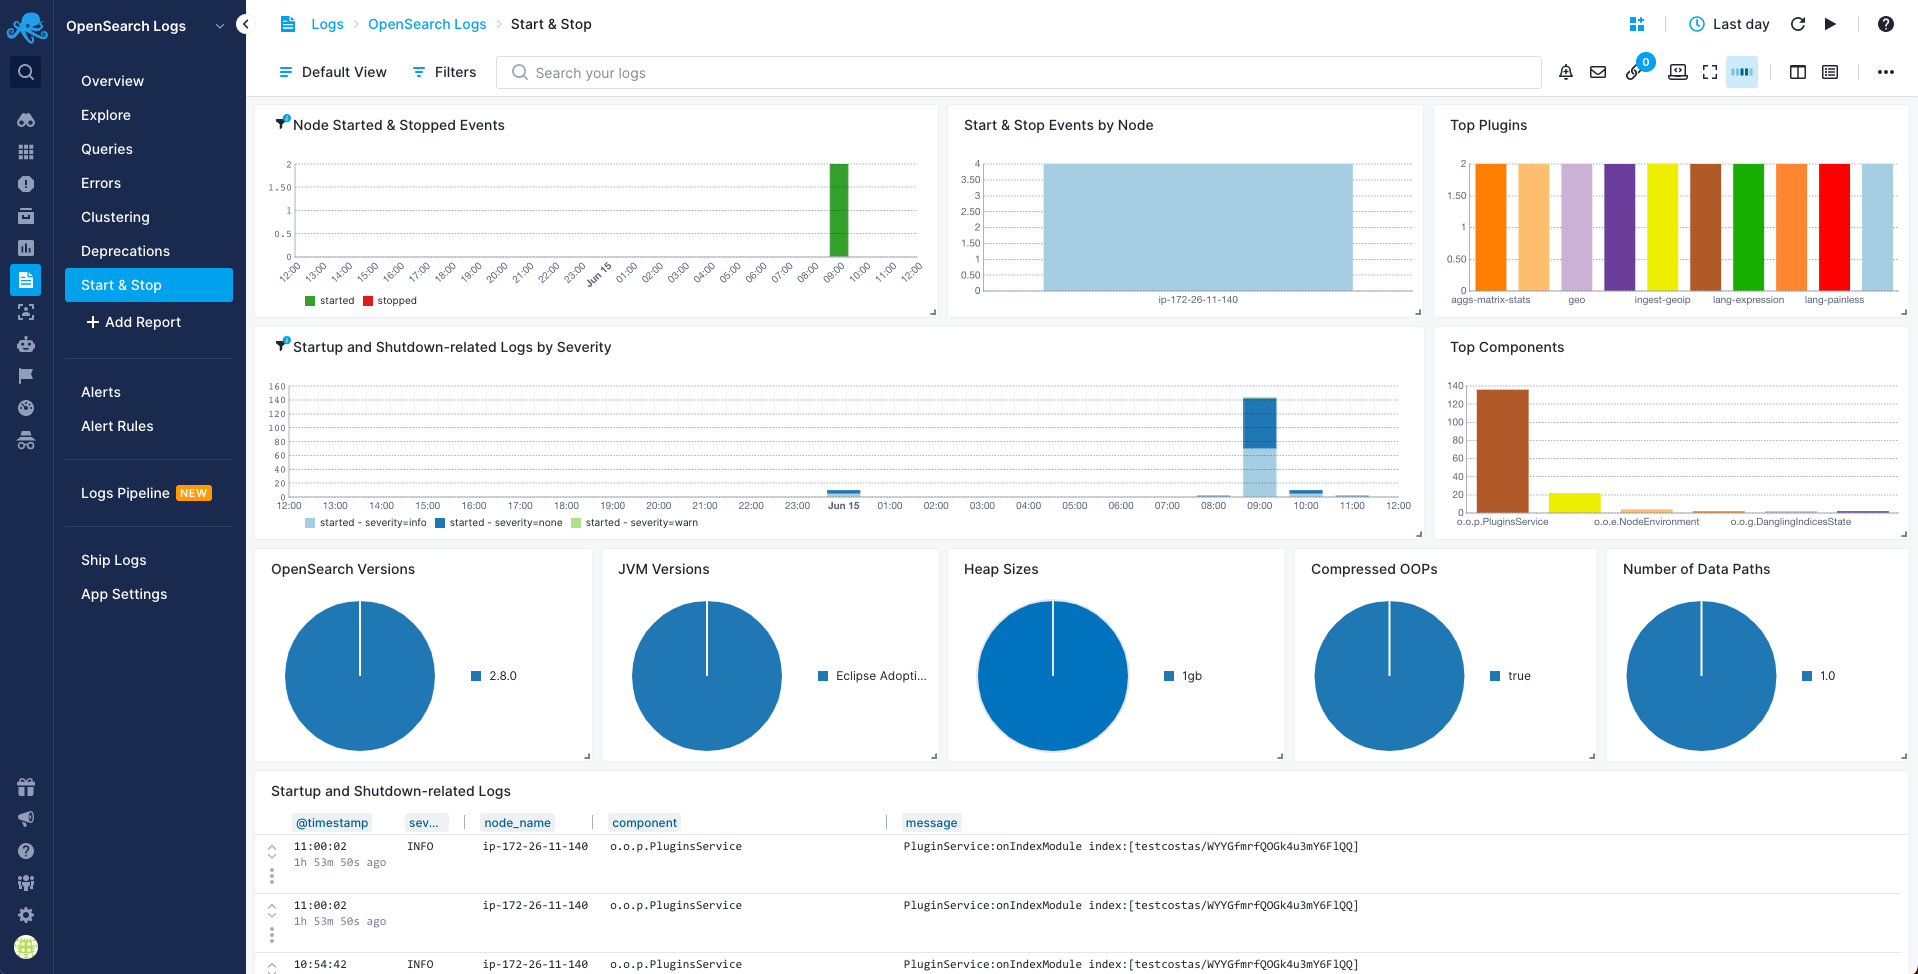Refresh the data with the reload icon
1918x974 pixels.
(x=1798, y=24)
